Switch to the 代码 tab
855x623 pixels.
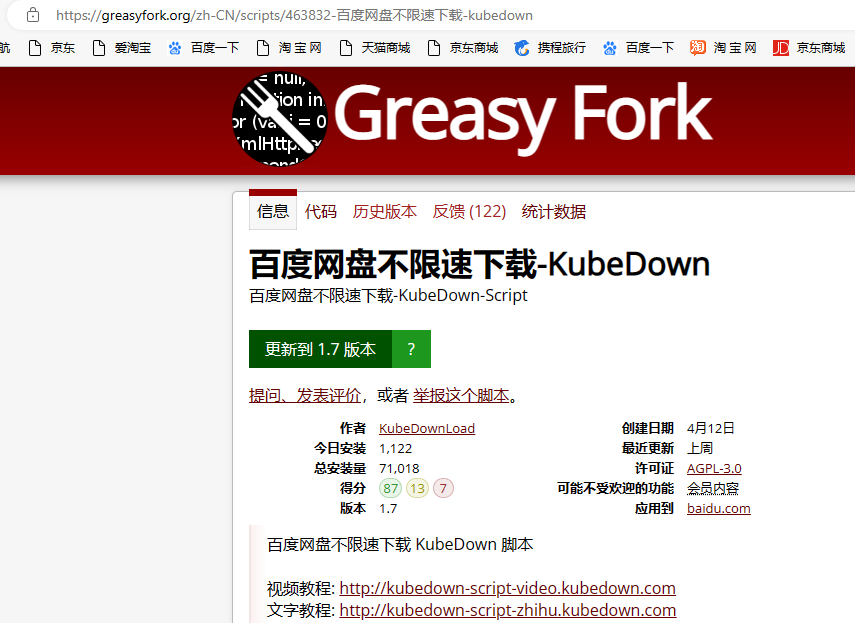pos(321,211)
